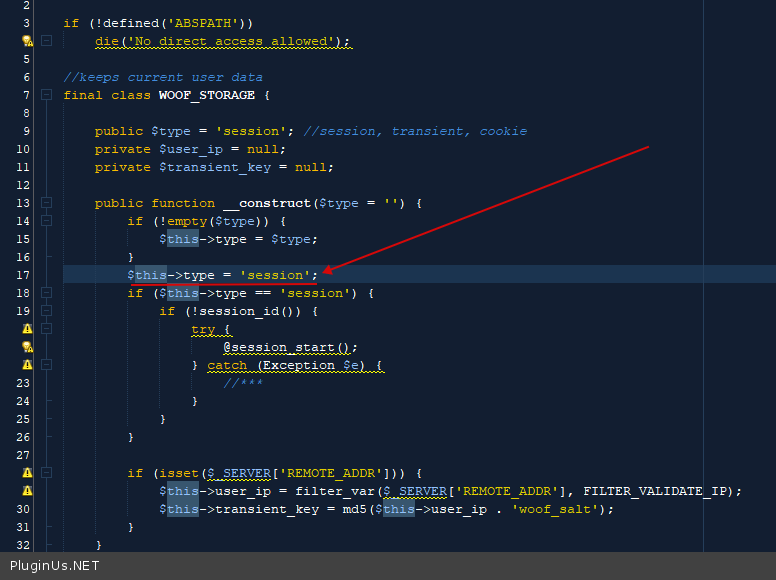
Task: Collapse the if $this->type == 'session' block
Action: click(x=46, y=293)
